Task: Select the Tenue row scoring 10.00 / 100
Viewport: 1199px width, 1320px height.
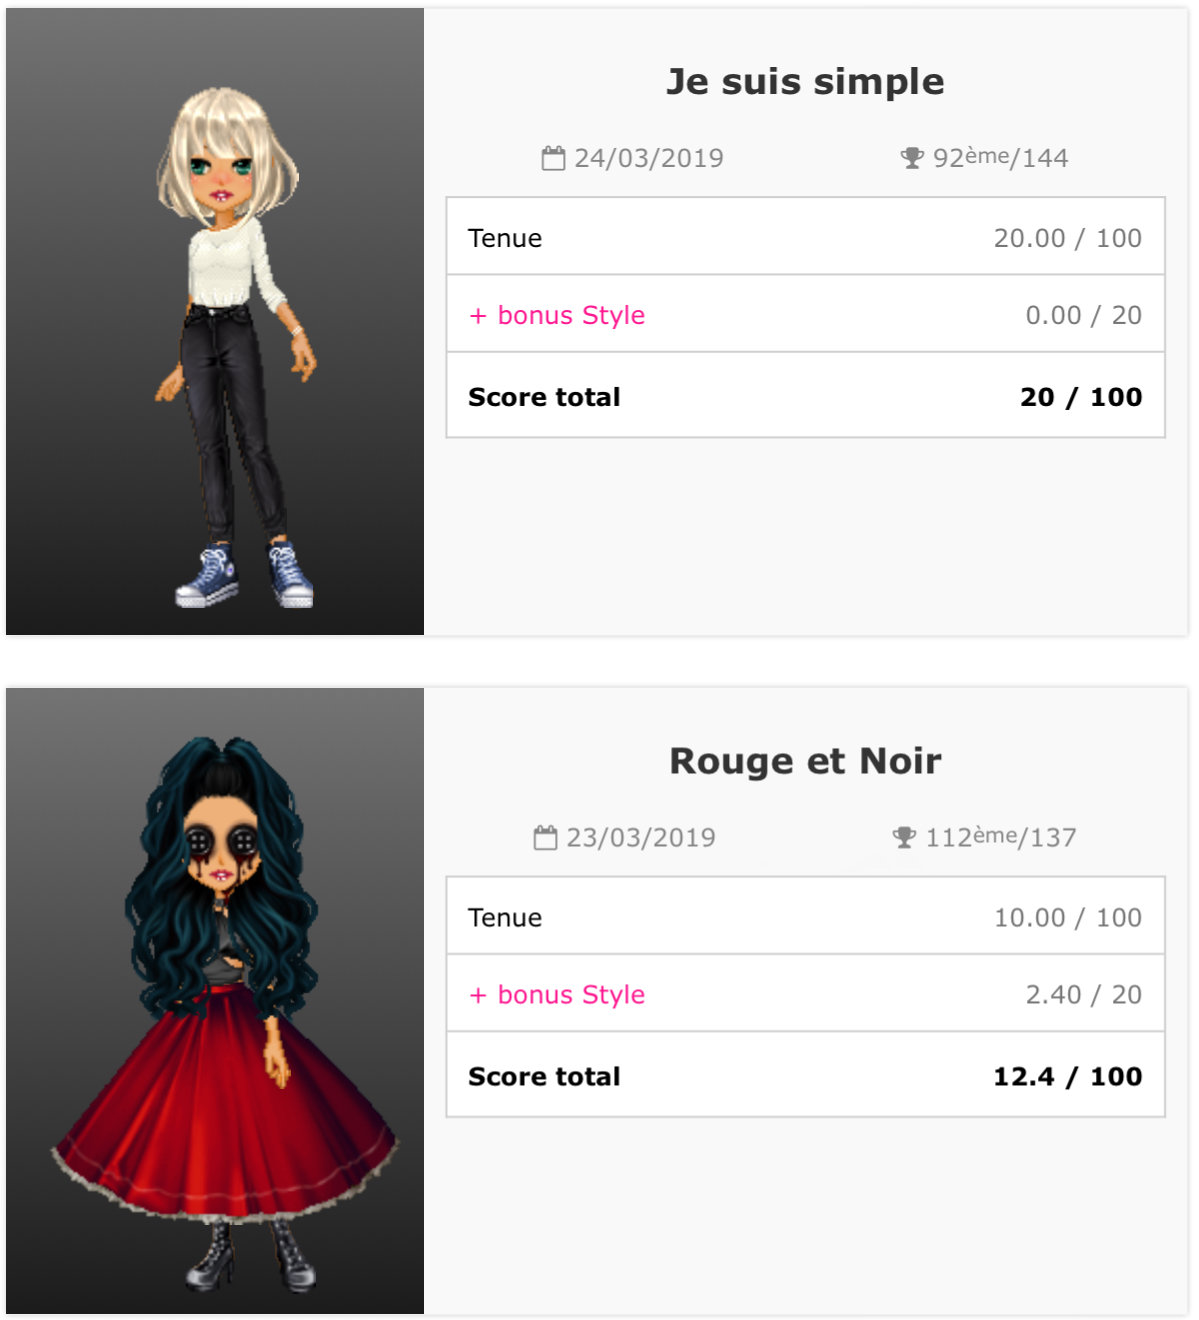Action: [805, 917]
